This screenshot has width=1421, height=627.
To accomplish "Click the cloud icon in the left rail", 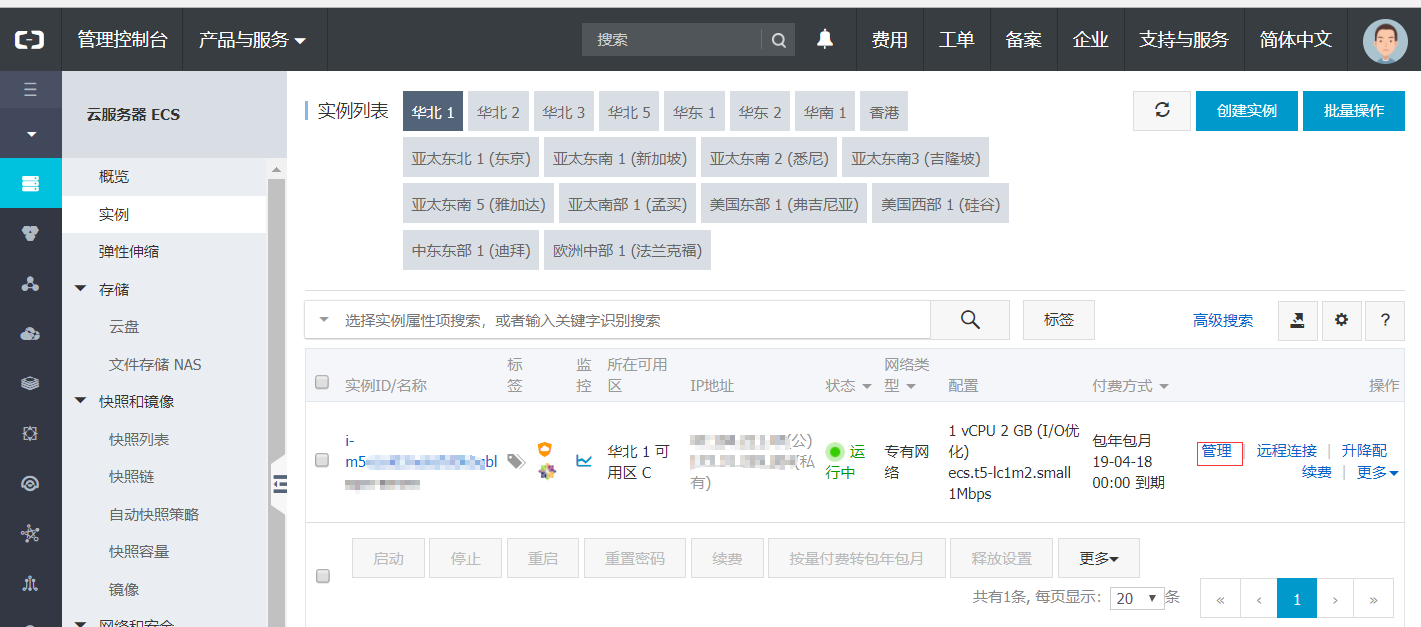I will 30,333.
